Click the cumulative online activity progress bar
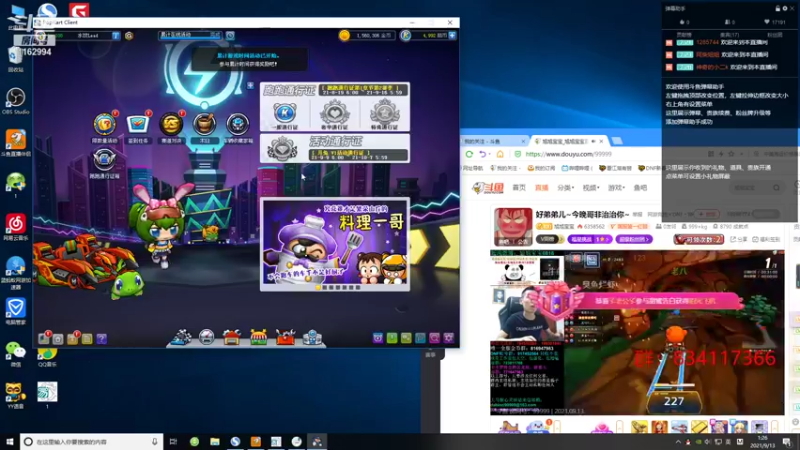 190,35
